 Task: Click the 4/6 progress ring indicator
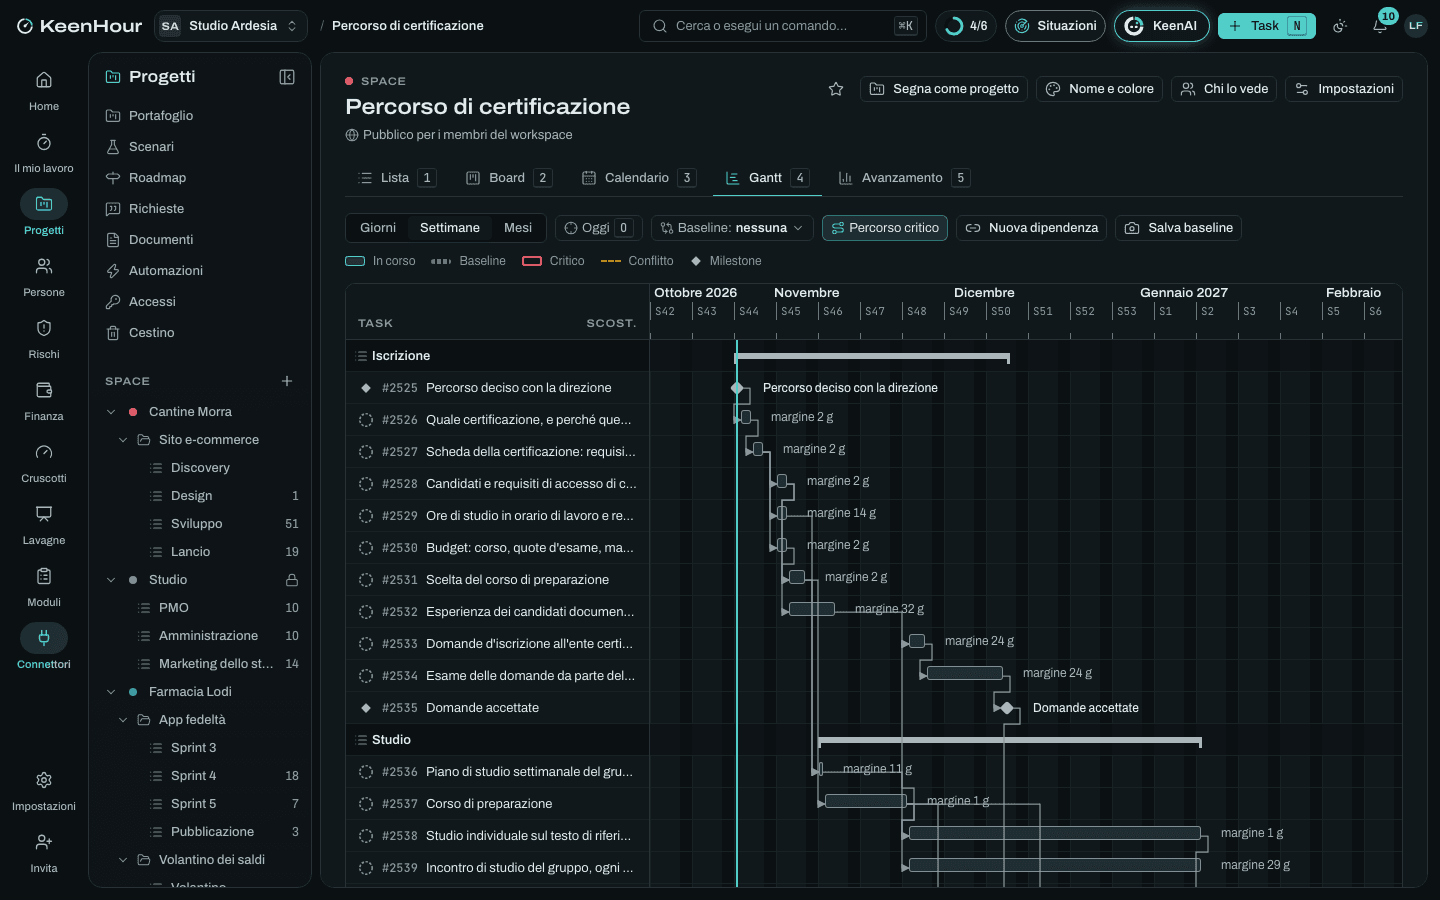(966, 26)
